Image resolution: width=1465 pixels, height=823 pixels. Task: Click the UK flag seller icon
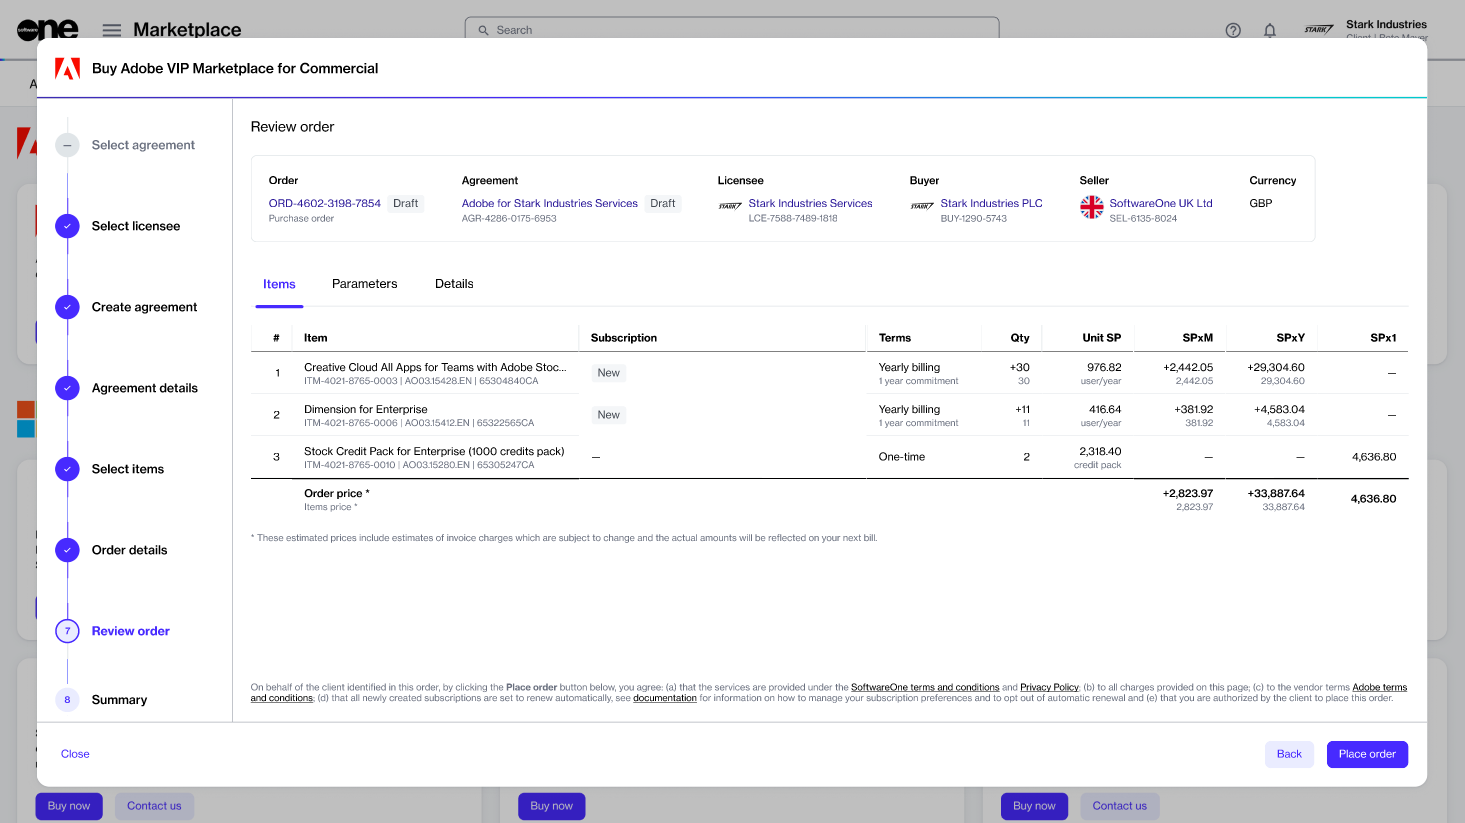[x=1091, y=207]
